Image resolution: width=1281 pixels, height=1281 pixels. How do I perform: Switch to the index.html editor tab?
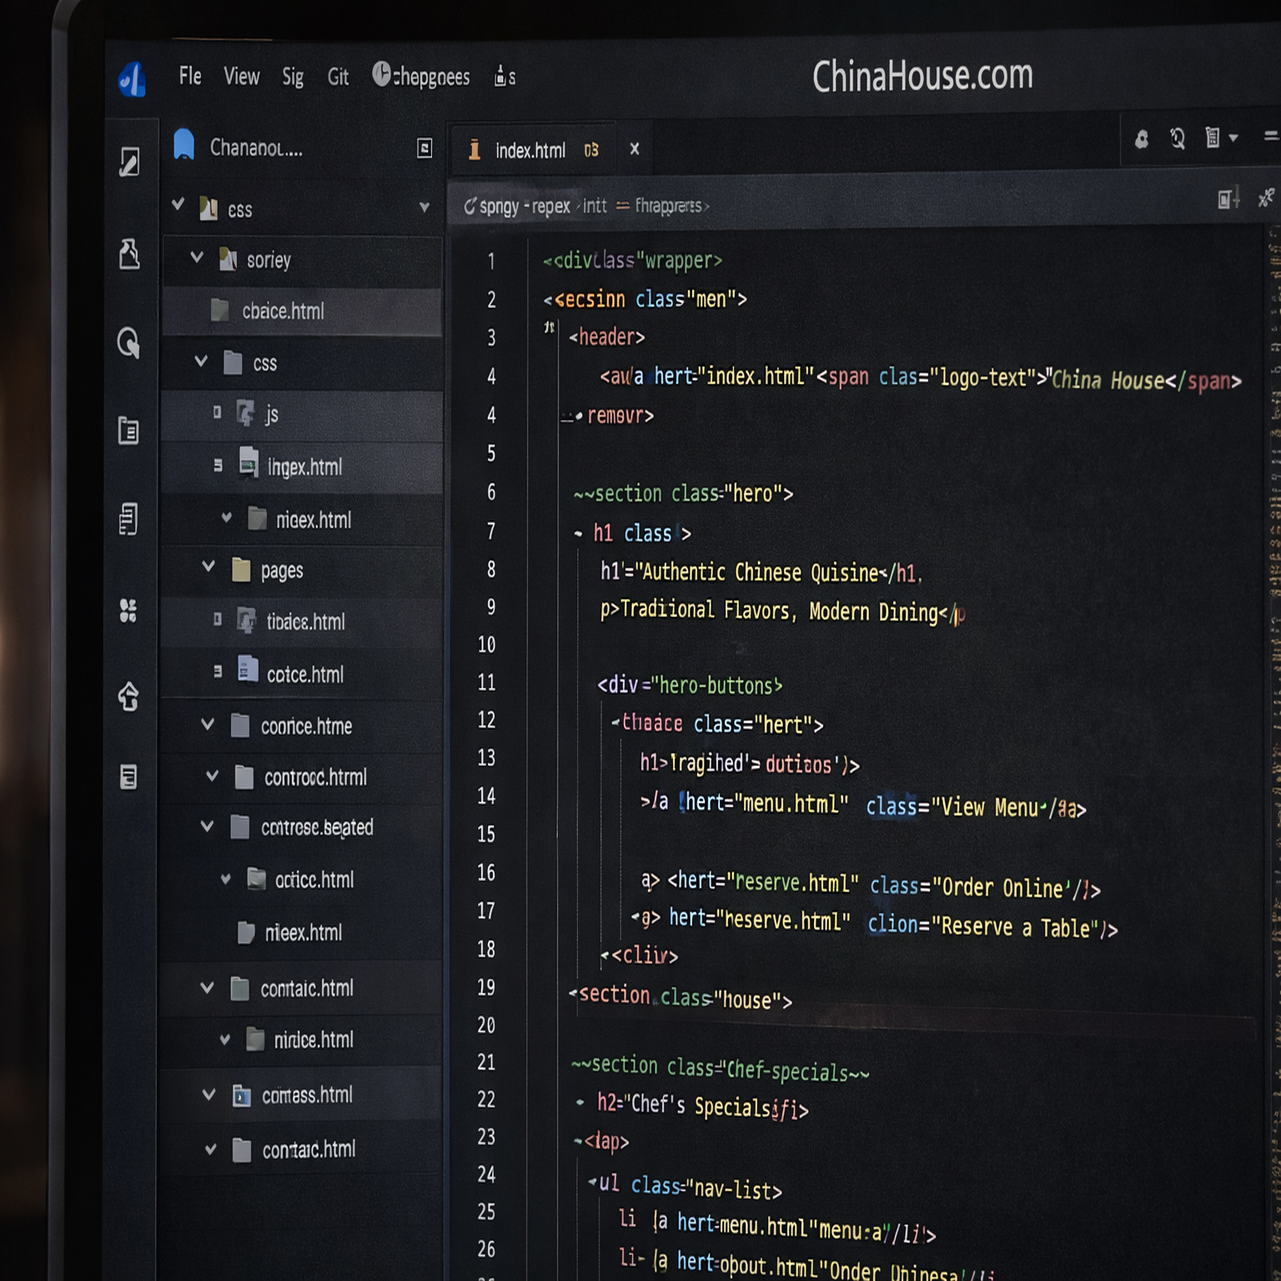tap(530, 151)
